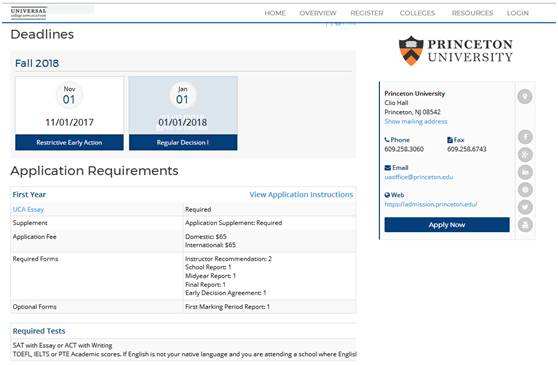Screen dimensions: 558x365
Task: Click the Nov 01 date circle
Action: (x=69, y=95)
